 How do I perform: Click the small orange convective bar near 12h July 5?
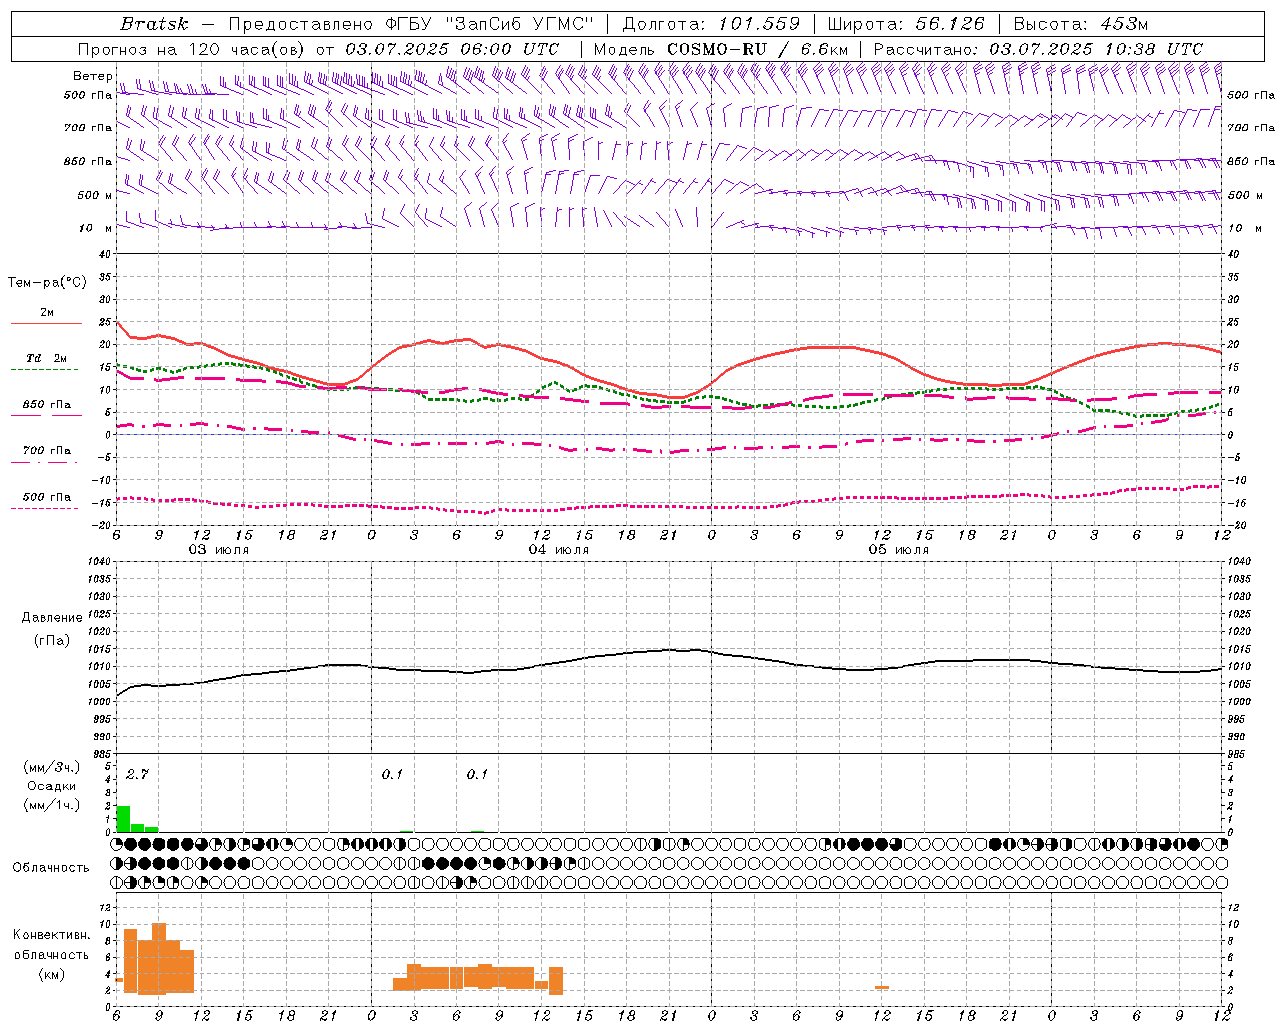pos(881,988)
